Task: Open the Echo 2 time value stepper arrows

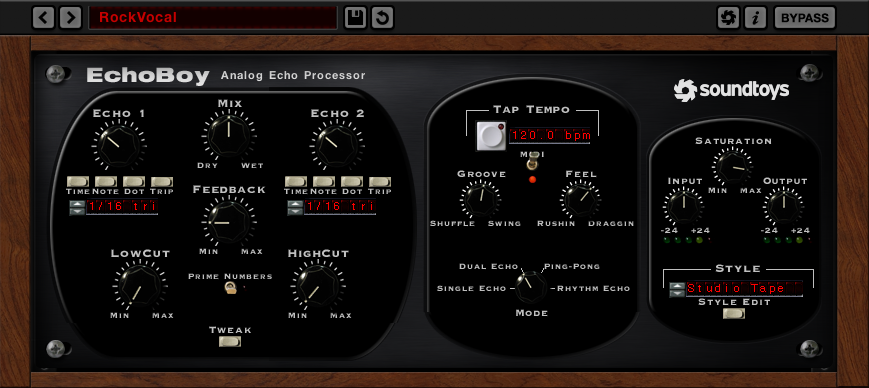Action: pyautogui.click(x=295, y=208)
